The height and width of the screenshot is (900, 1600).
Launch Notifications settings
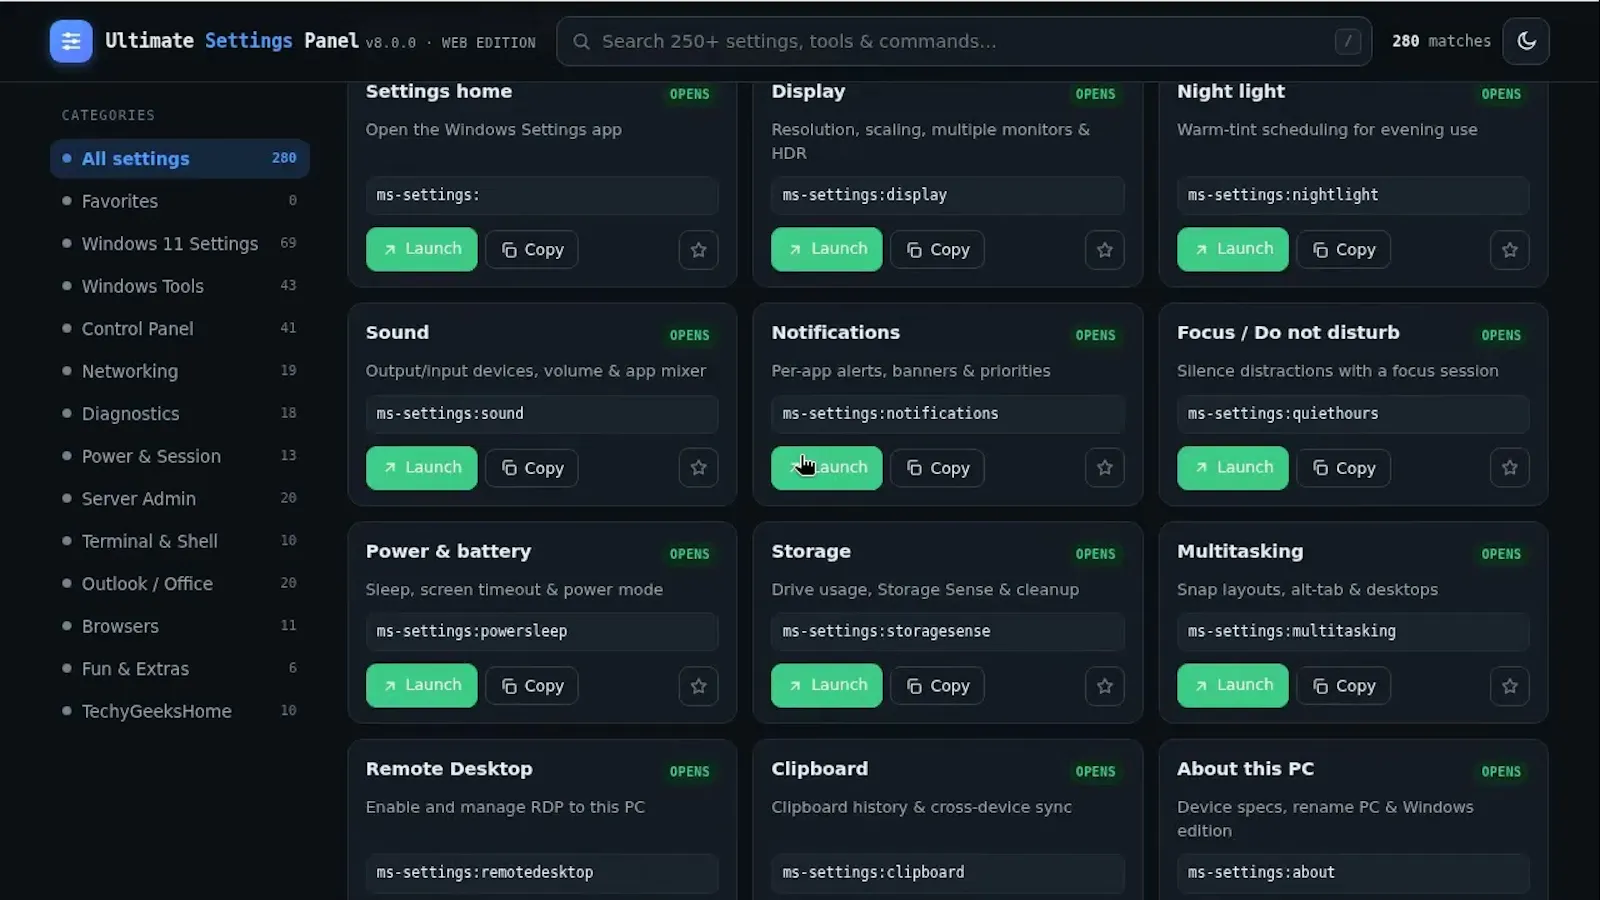[827, 467]
